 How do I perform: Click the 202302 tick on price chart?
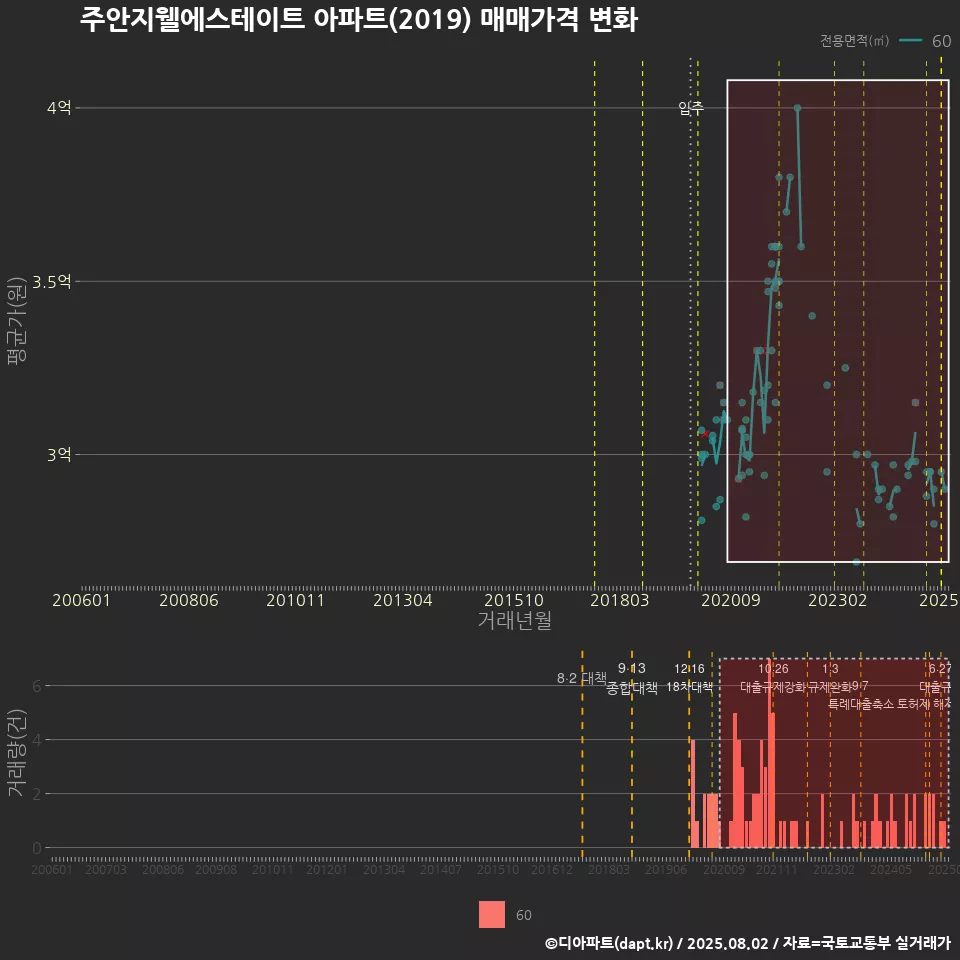[838, 600]
